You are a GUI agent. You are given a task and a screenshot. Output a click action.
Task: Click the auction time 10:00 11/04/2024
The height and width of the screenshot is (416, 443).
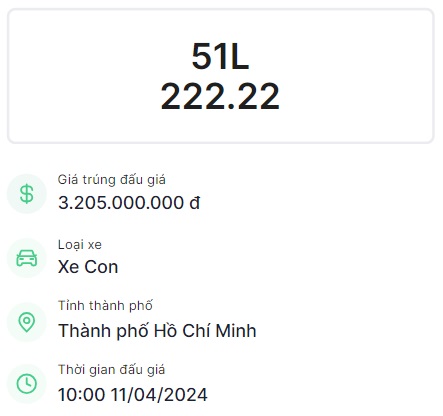133,395
